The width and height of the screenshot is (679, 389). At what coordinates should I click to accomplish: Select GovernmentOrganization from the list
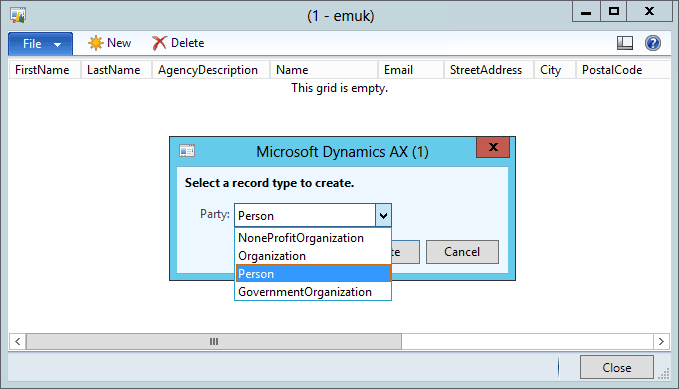(x=313, y=292)
